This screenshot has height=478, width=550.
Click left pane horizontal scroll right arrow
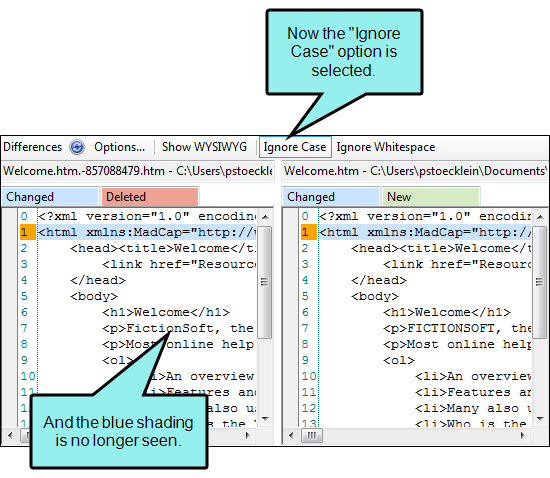pyautogui.click(x=248, y=436)
